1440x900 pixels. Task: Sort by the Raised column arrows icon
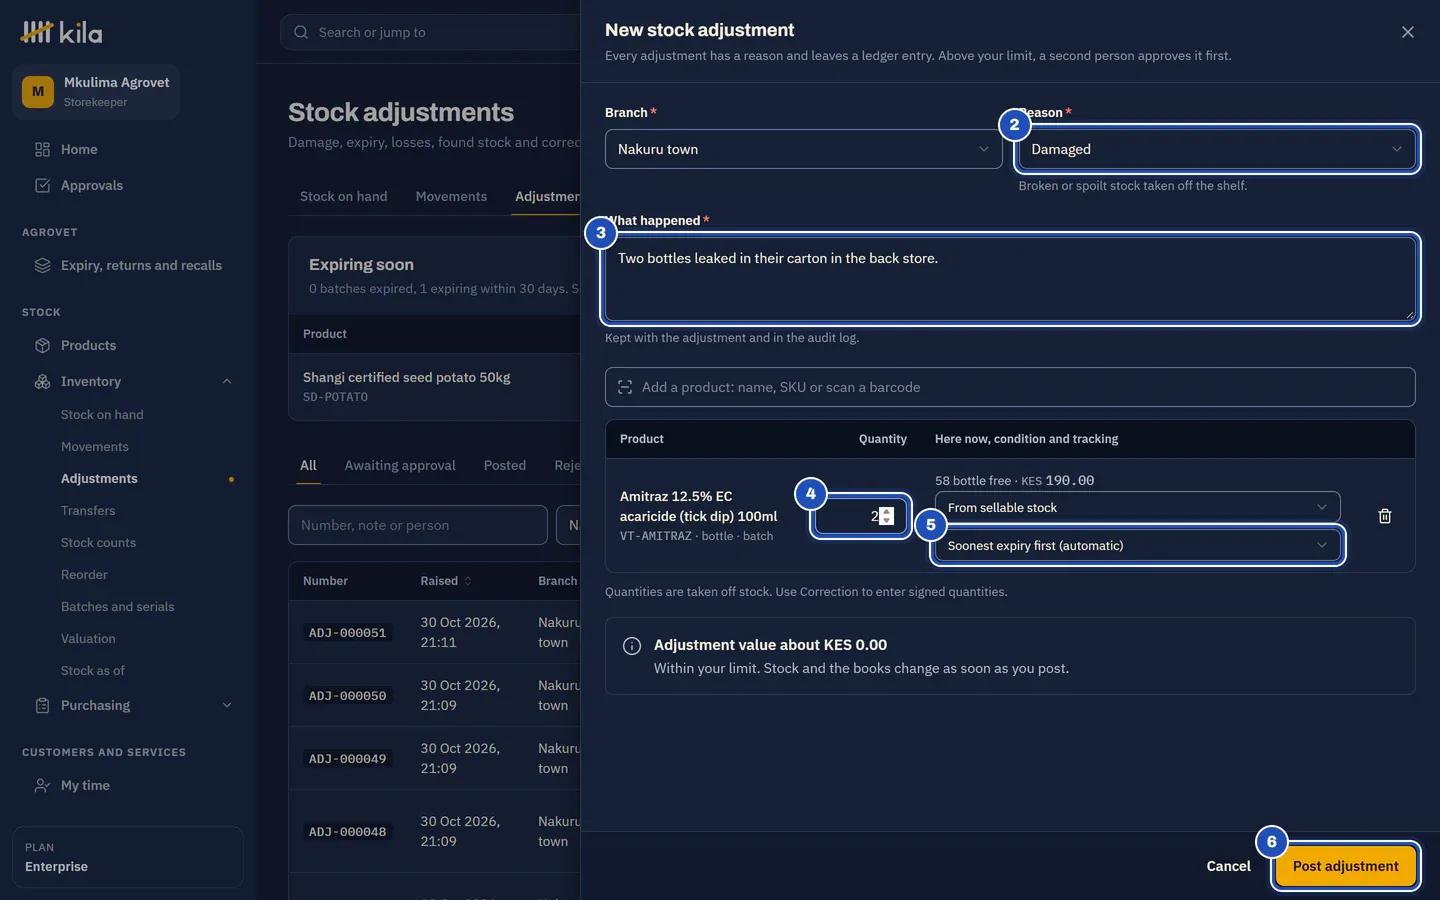coord(467,581)
